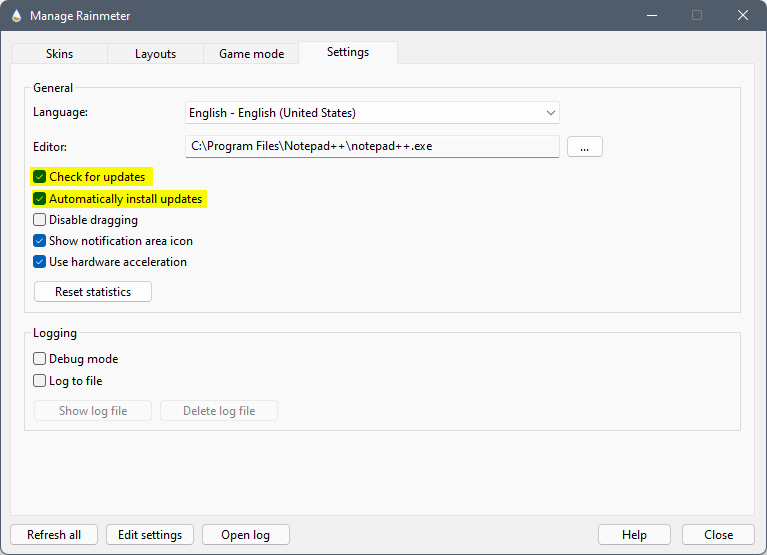Open the Language dropdown
Viewport: 767px width, 555px height.
[372, 113]
